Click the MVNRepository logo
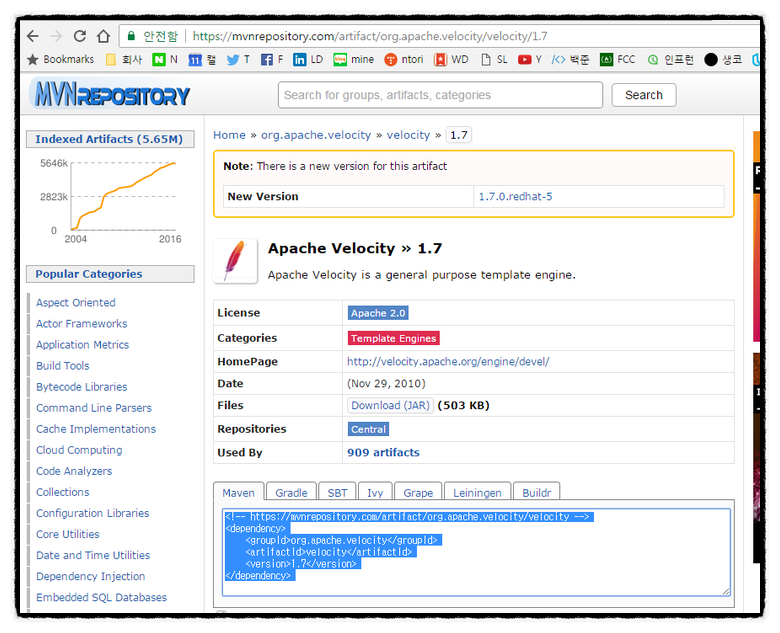The height and width of the screenshot is (633, 780). point(109,94)
